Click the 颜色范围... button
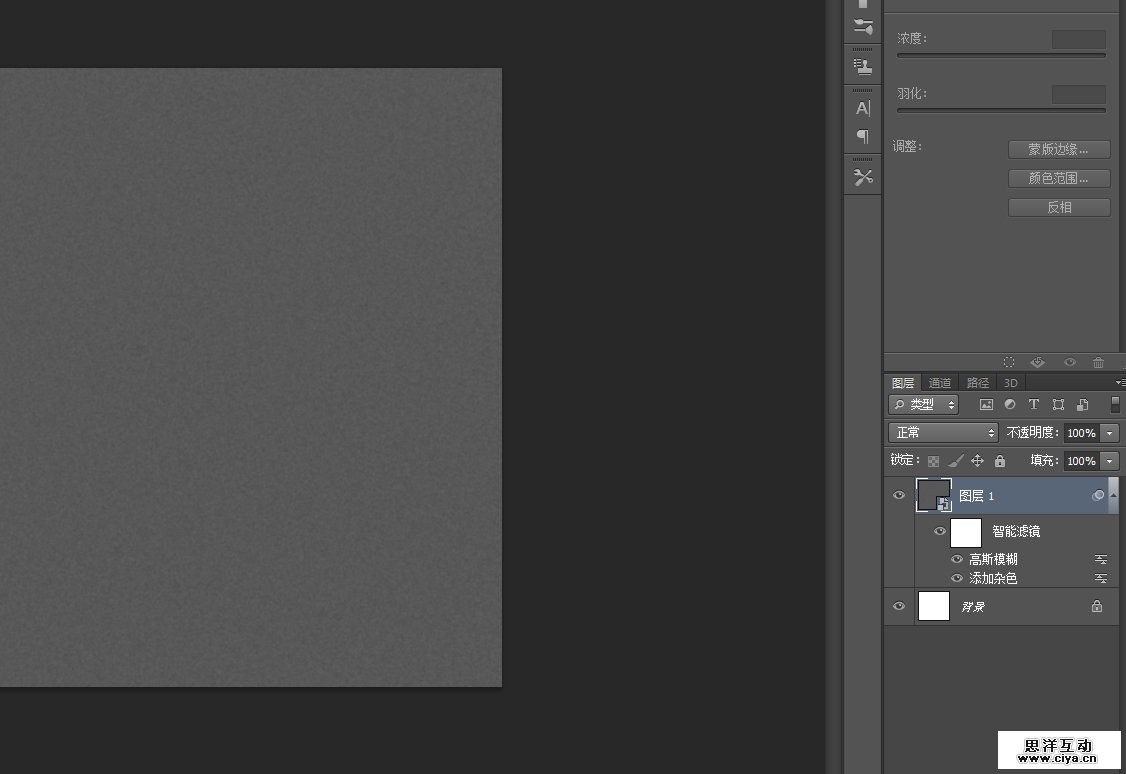This screenshot has width=1126, height=774. click(x=1059, y=178)
